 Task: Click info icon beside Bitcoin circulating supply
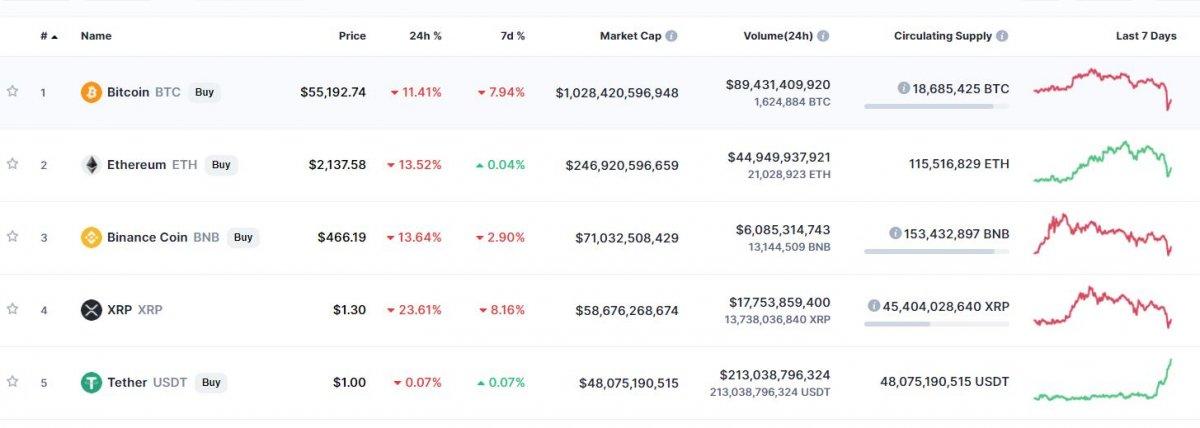tap(904, 88)
